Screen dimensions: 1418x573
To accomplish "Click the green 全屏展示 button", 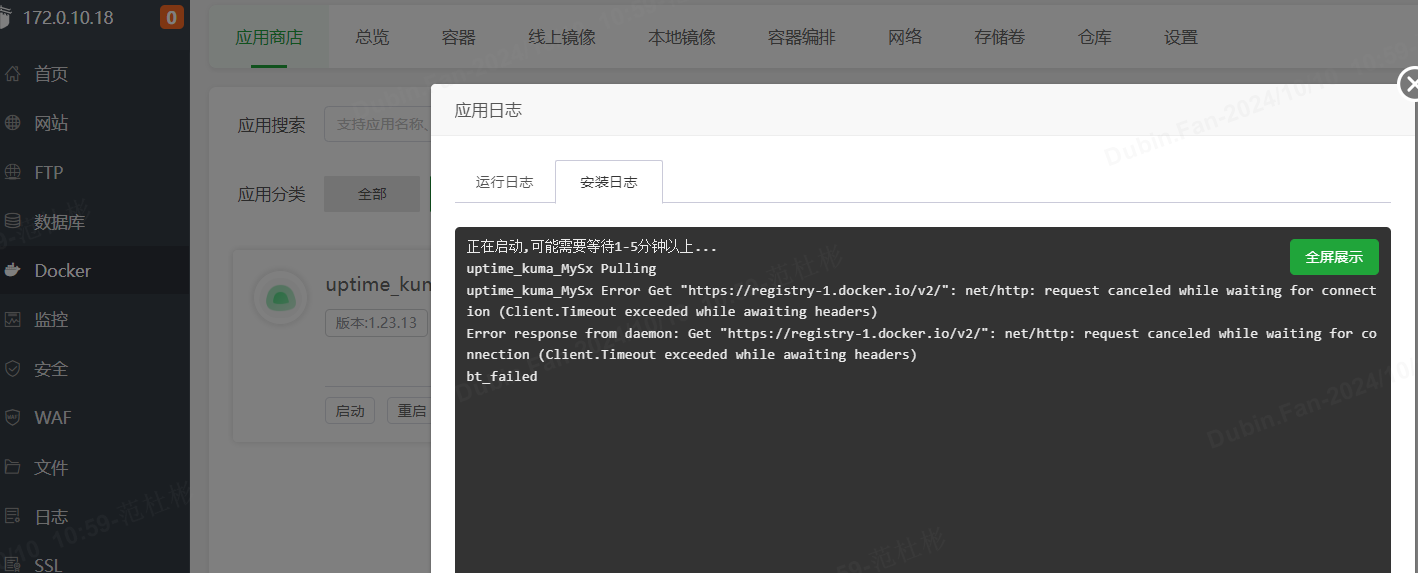I will point(1334,257).
